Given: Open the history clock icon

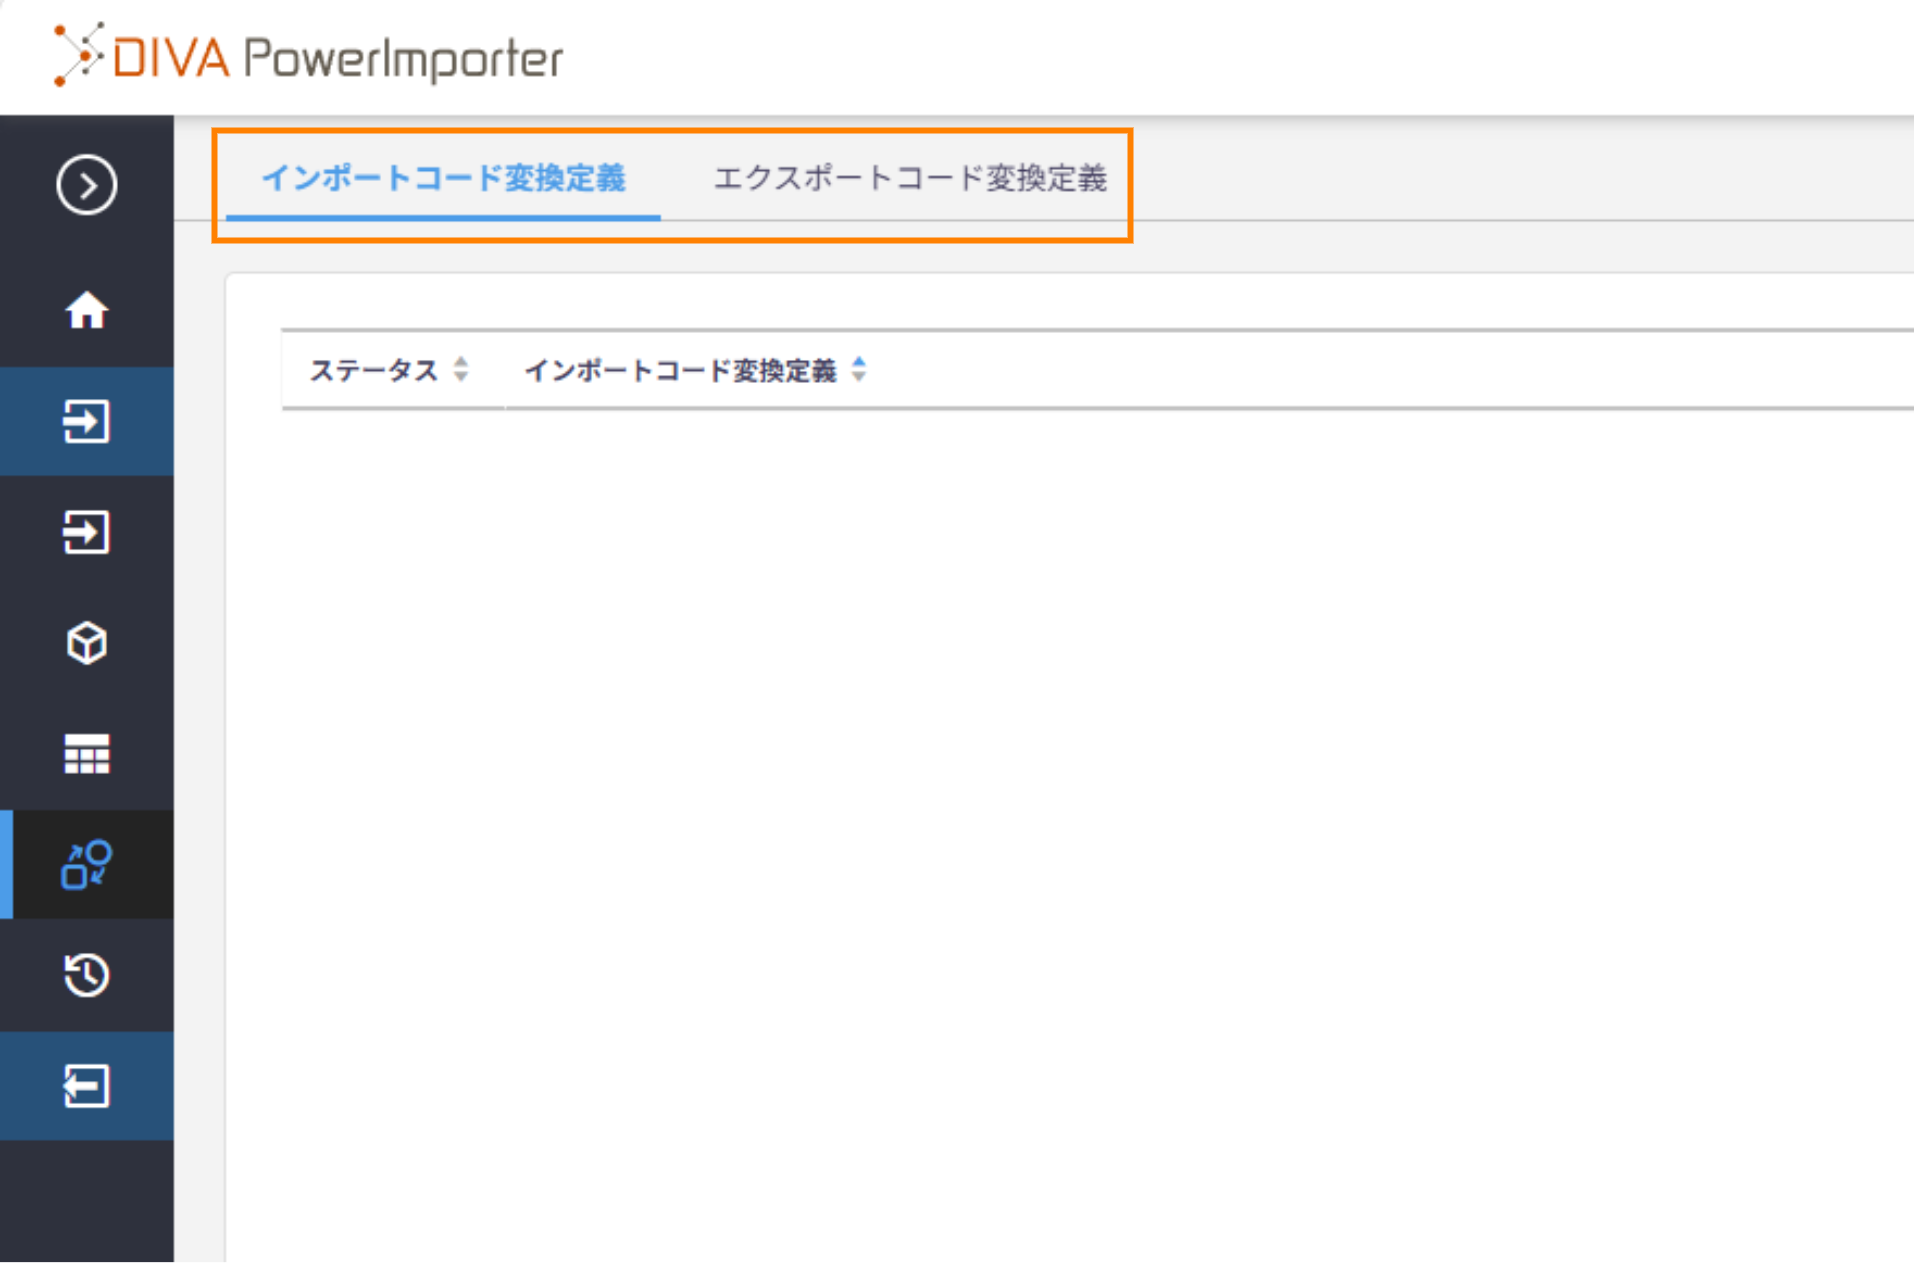Looking at the screenshot, I should [87, 975].
